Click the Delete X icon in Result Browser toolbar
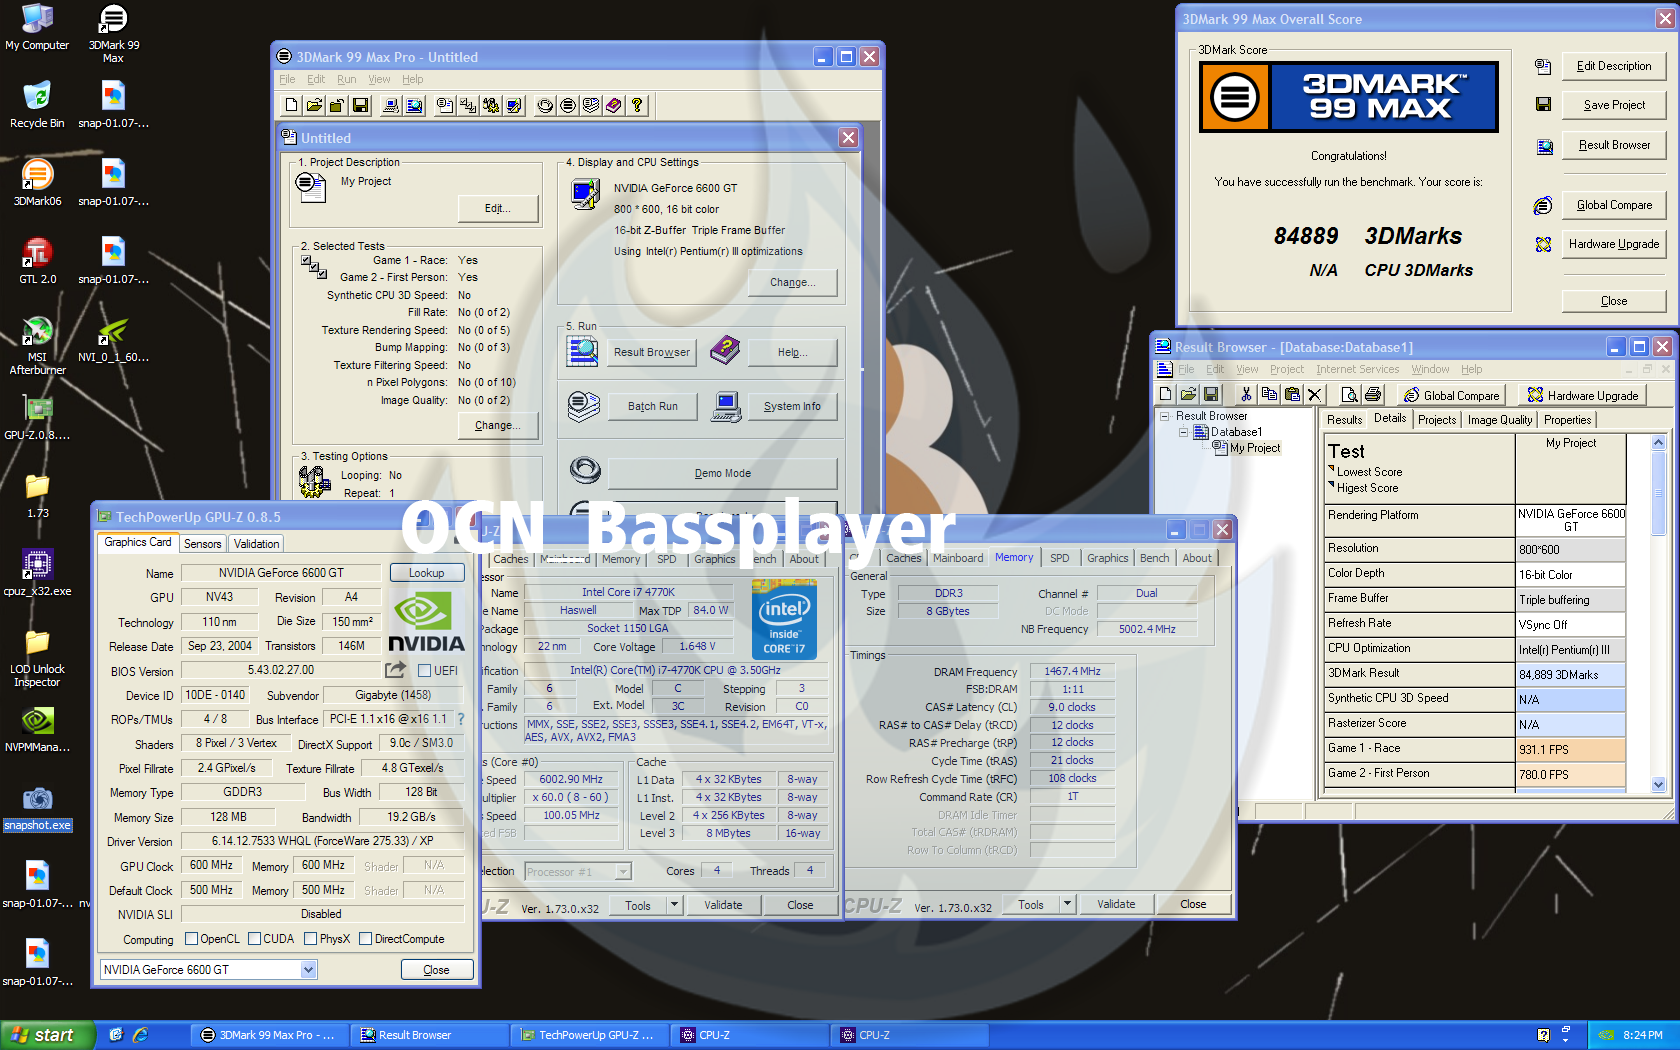Viewport: 1680px width, 1050px height. point(1315,395)
